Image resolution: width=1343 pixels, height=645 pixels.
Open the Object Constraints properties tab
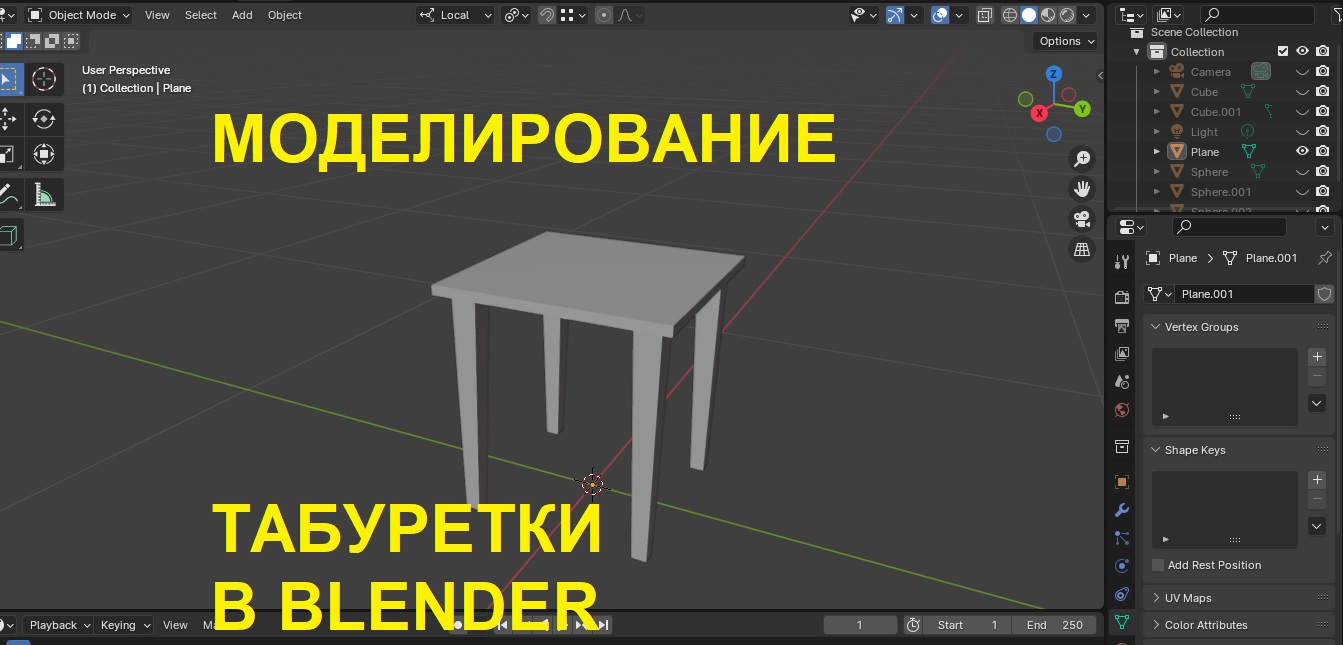point(1122,594)
